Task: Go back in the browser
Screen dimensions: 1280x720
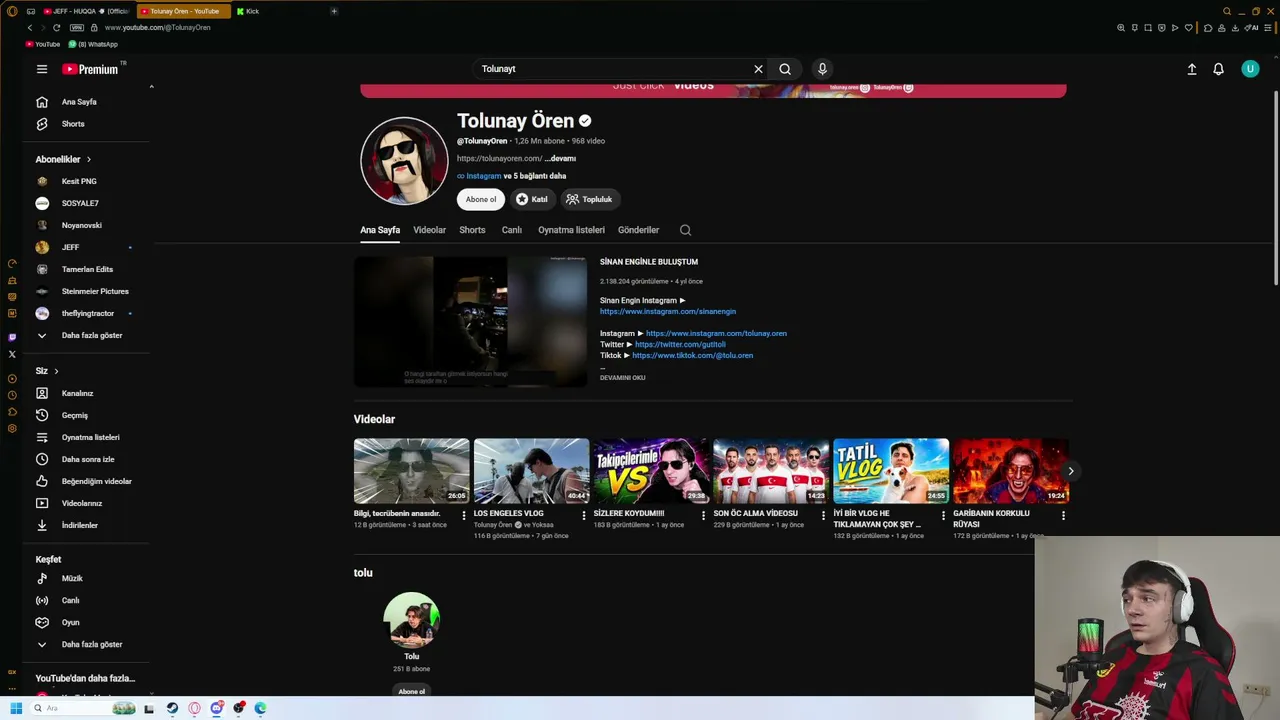Action: coord(30,28)
